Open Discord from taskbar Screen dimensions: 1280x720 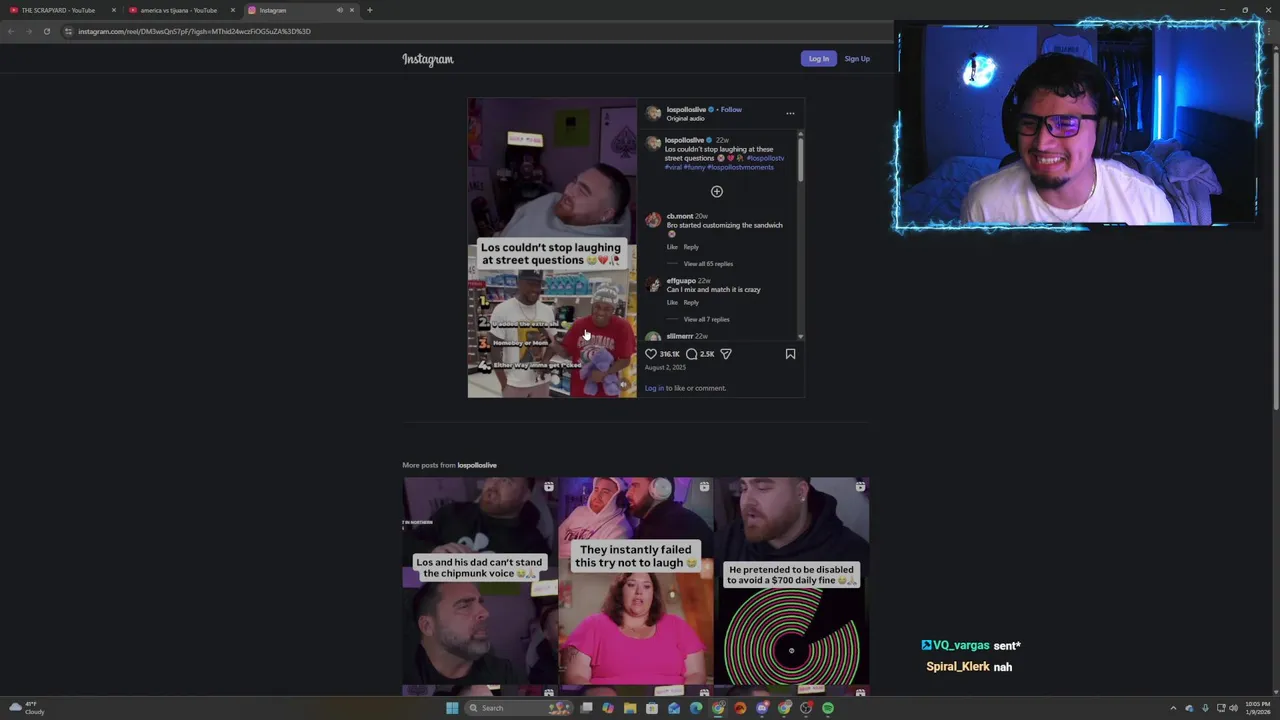762,708
